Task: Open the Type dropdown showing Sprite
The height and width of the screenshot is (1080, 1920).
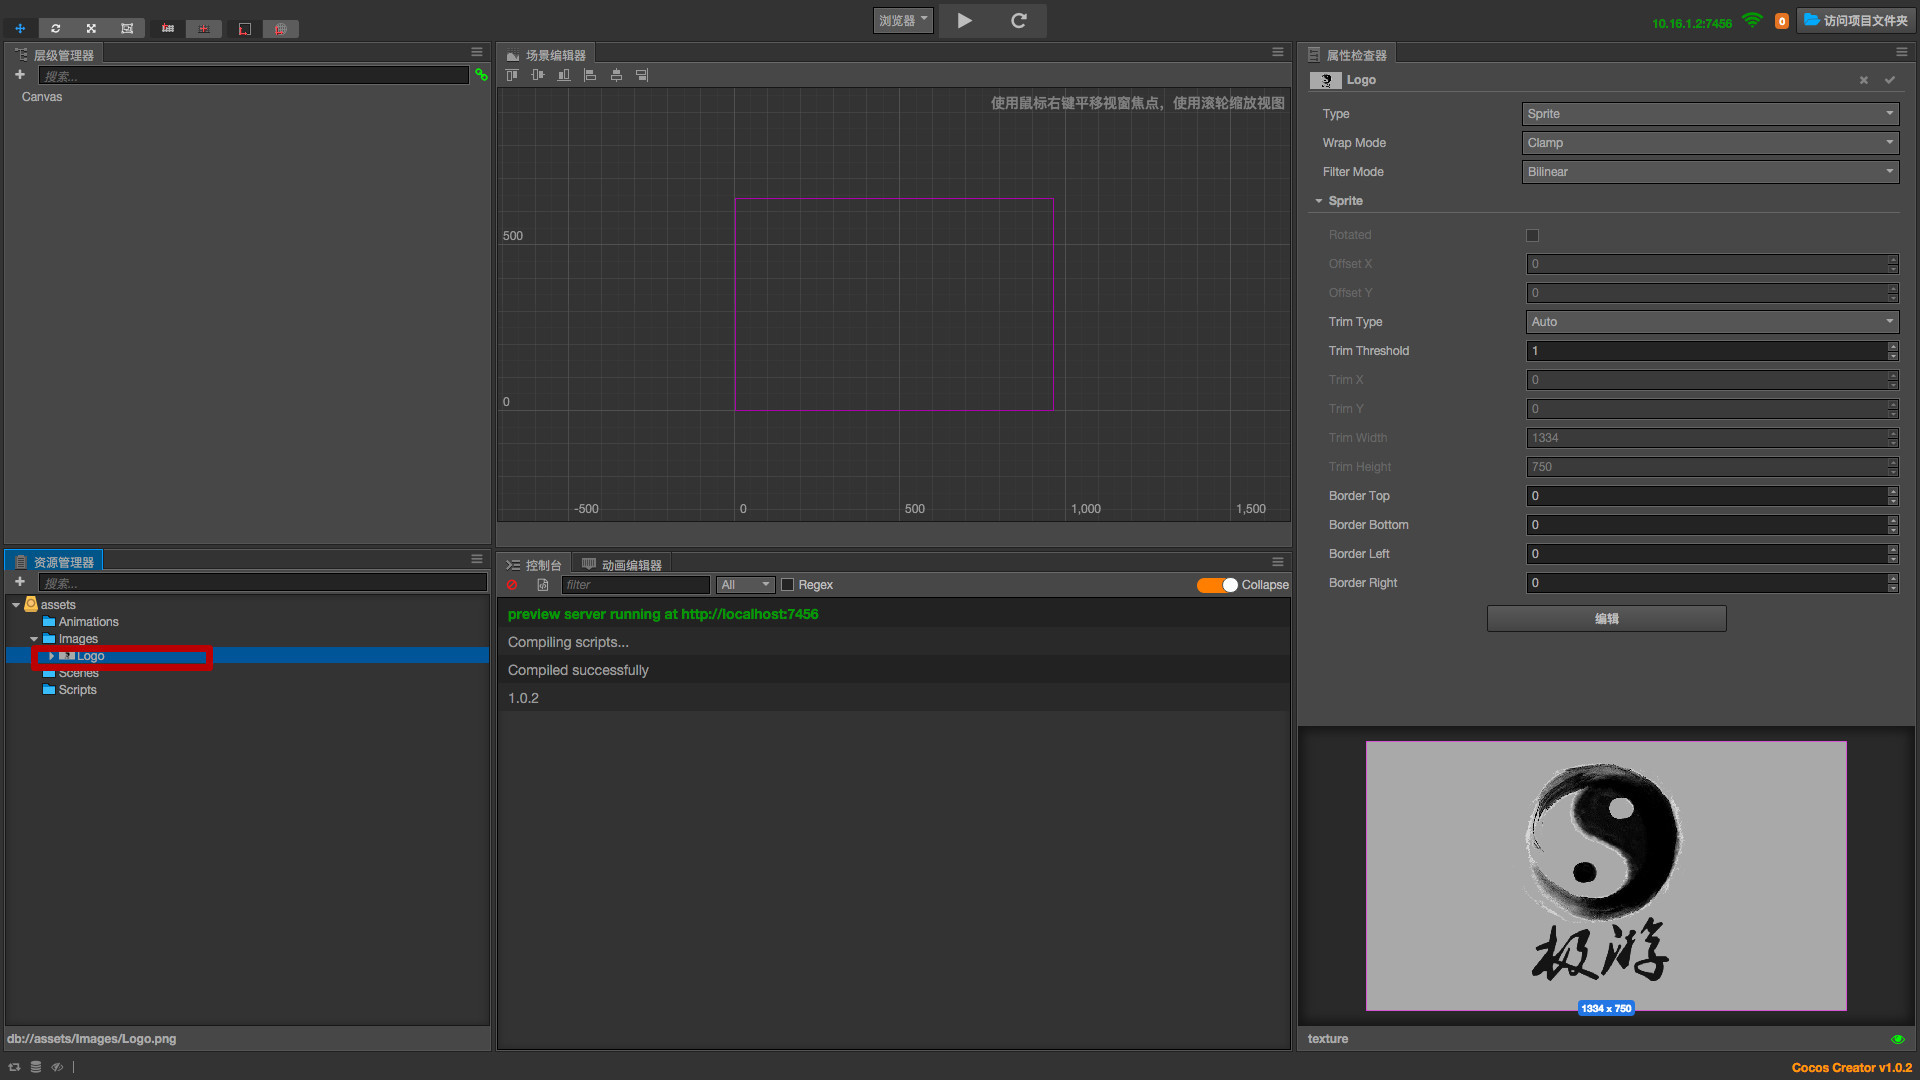Action: tap(1710, 114)
